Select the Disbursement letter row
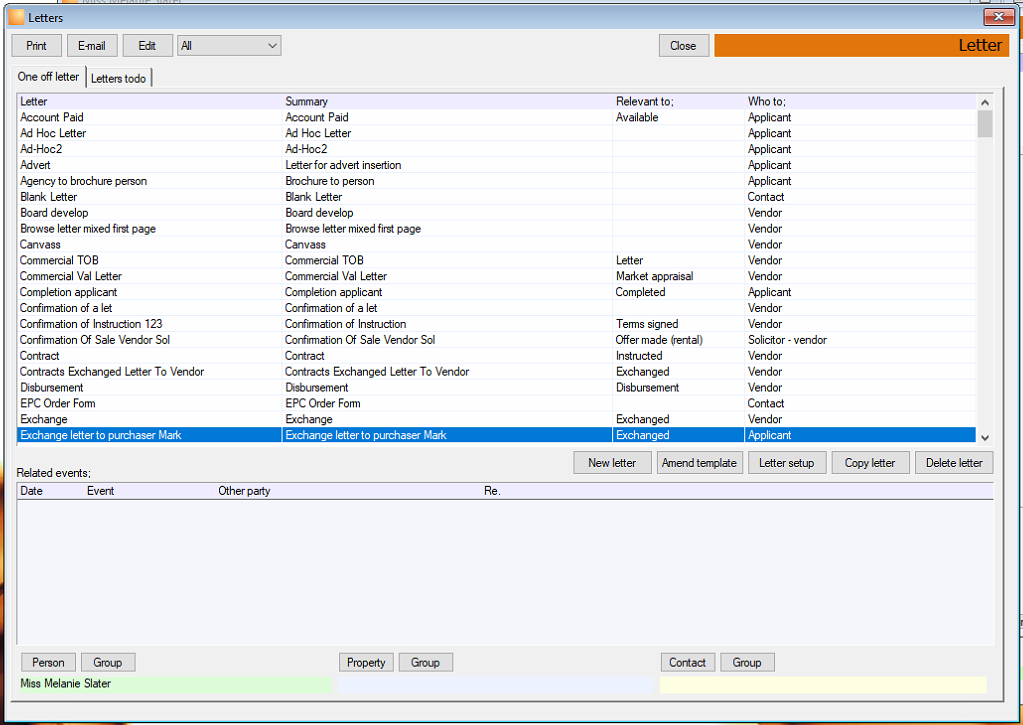Screen dimensions: 1023x725 pos(496,388)
